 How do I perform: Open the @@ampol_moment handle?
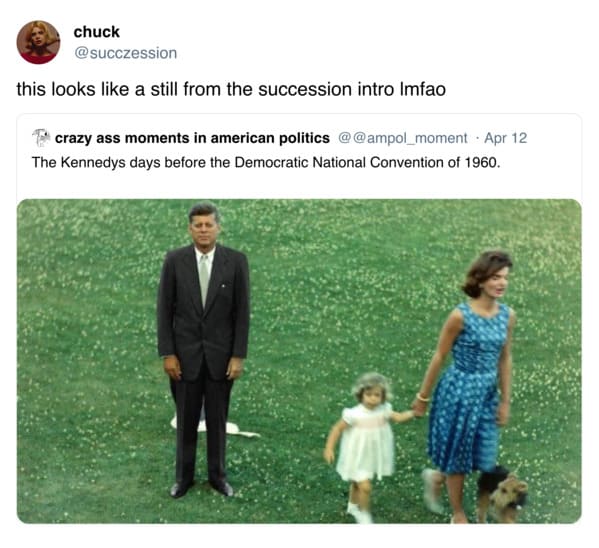click(x=403, y=138)
